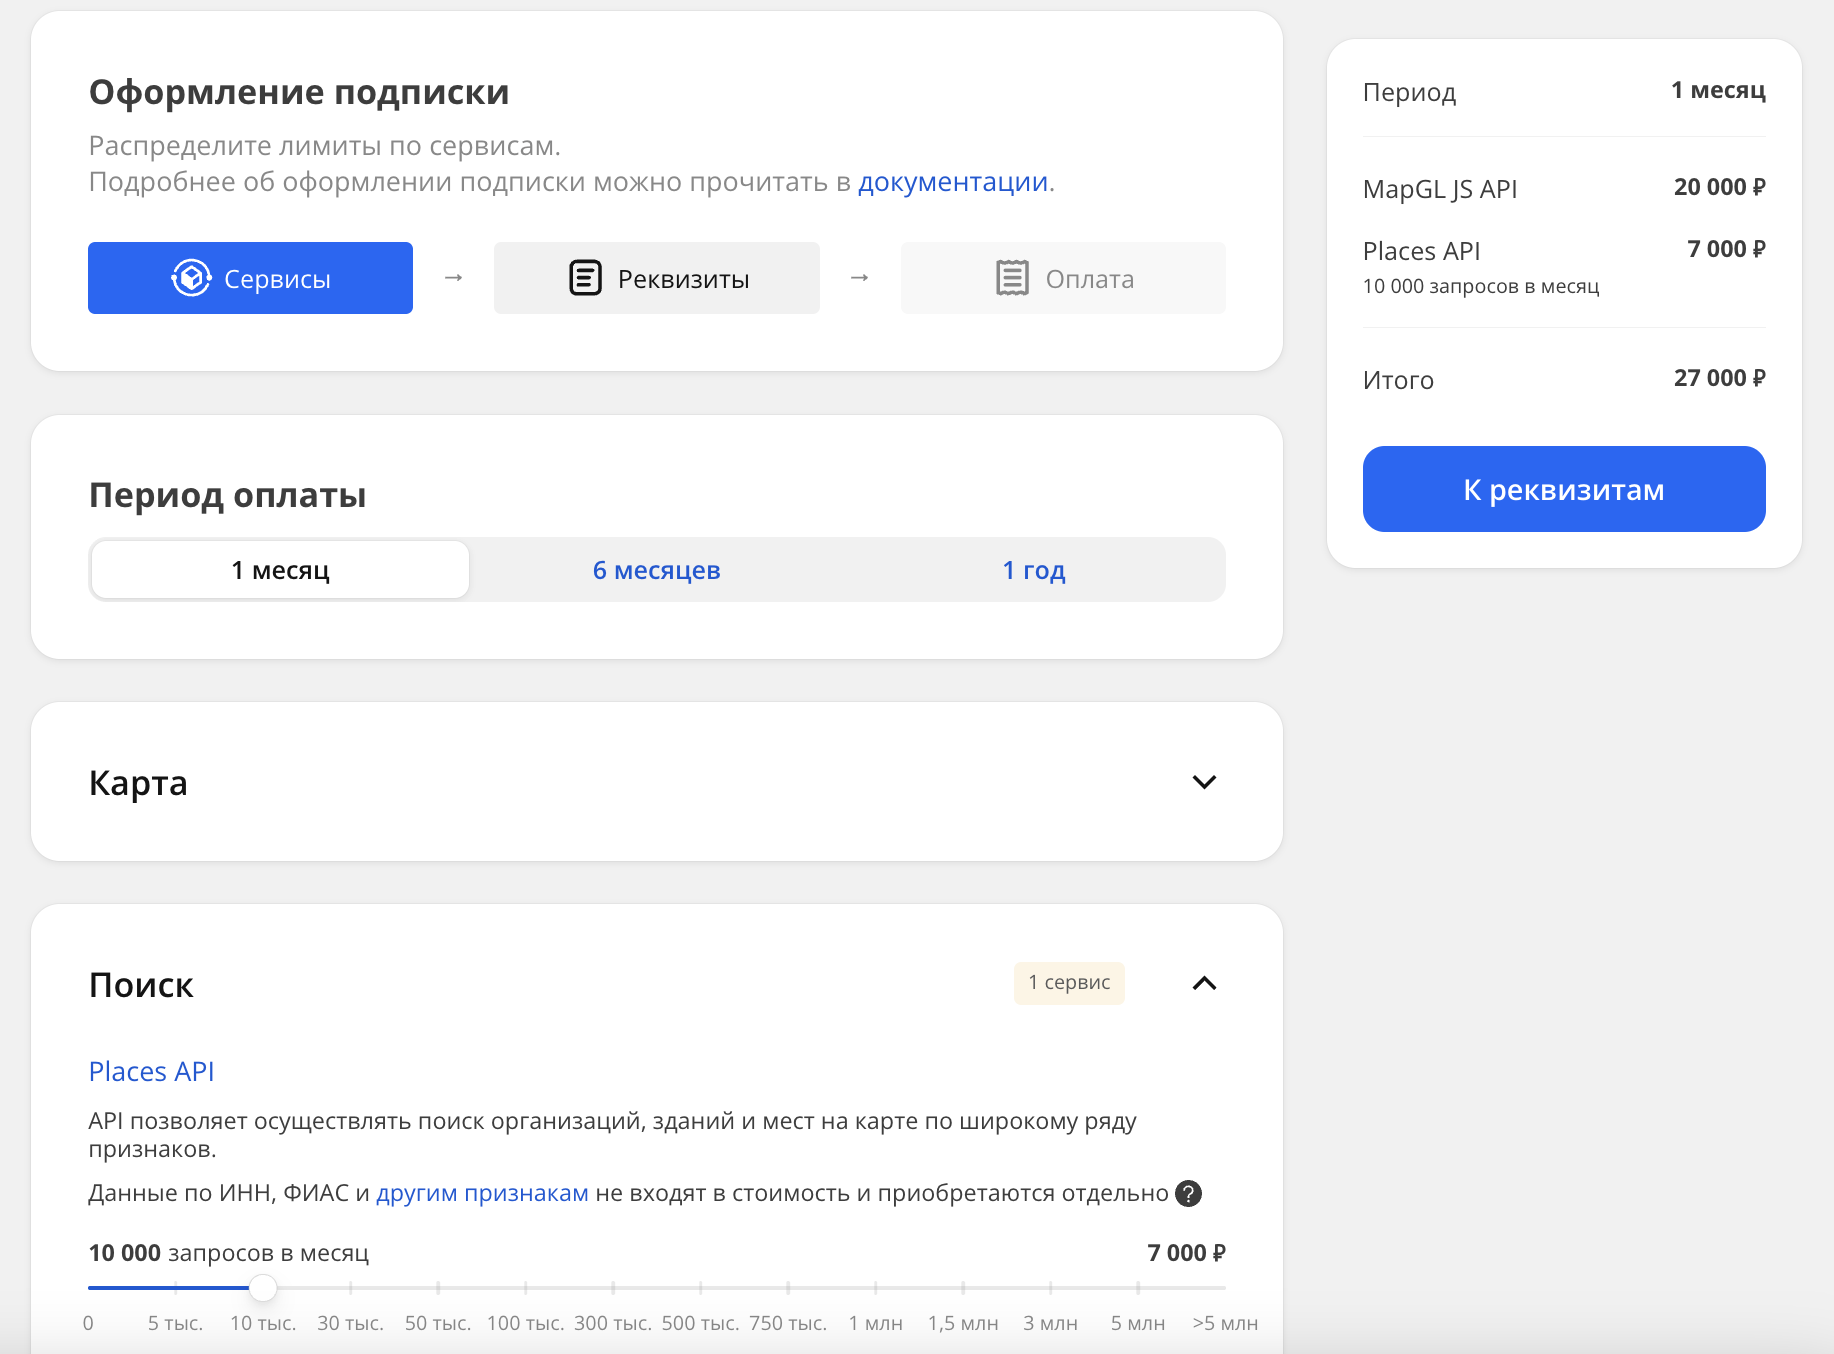1834x1354 pixels.
Task: Open the Реквизиты step tab
Action: coord(657,278)
